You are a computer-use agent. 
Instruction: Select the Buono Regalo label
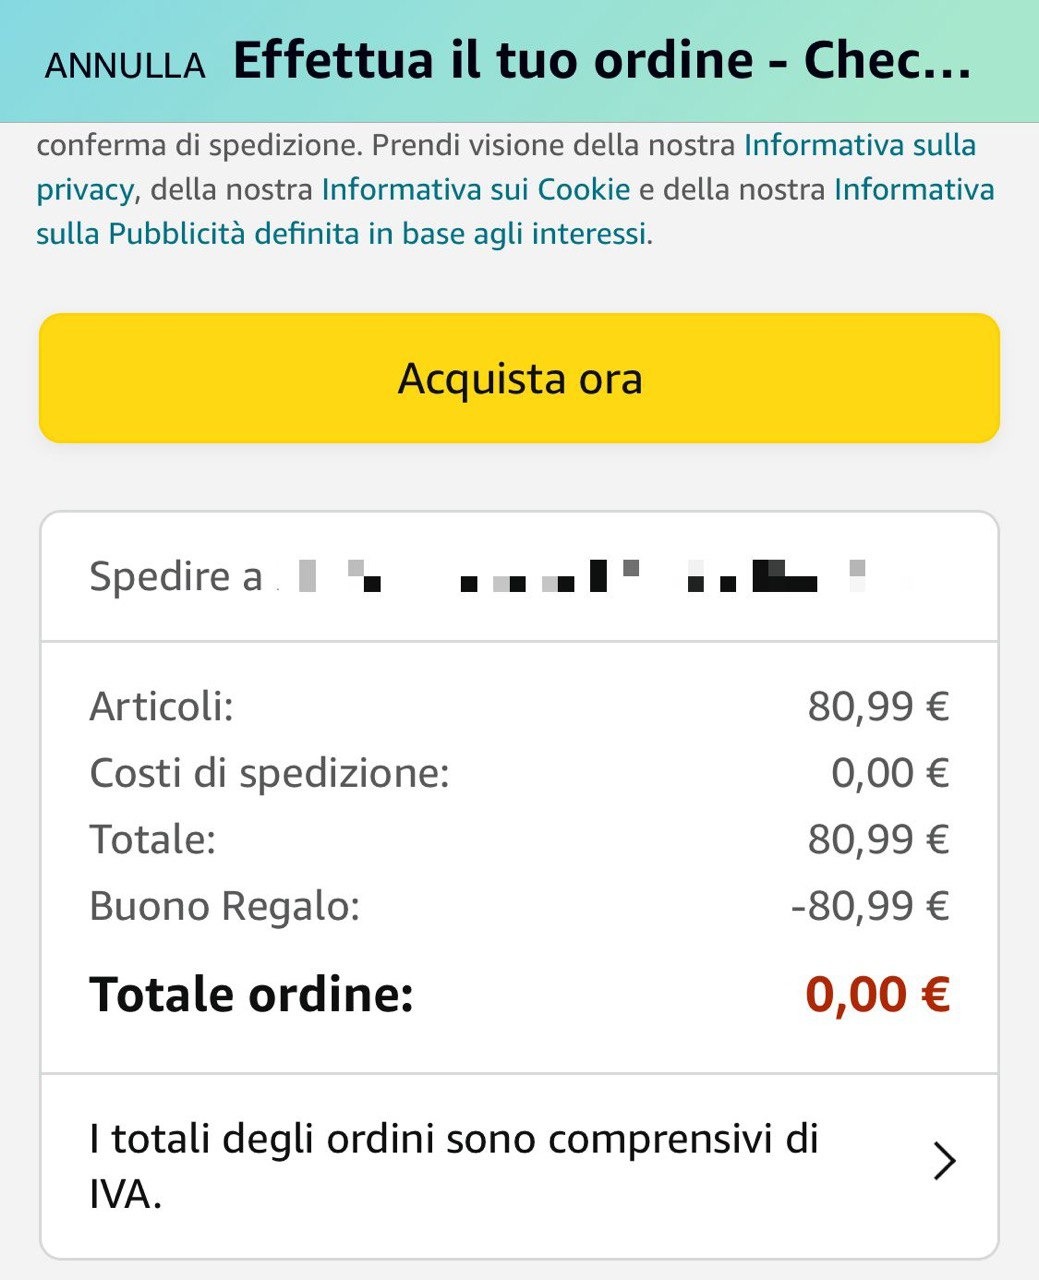point(224,906)
